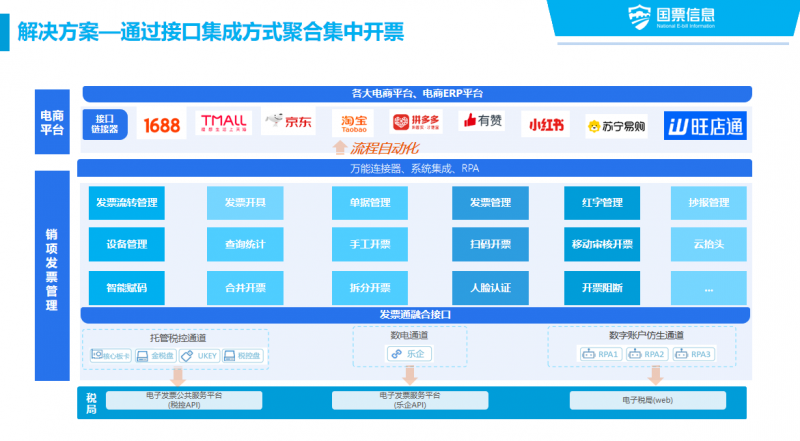
Task: Click the 1688 platform logo
Action: point(161,125)
